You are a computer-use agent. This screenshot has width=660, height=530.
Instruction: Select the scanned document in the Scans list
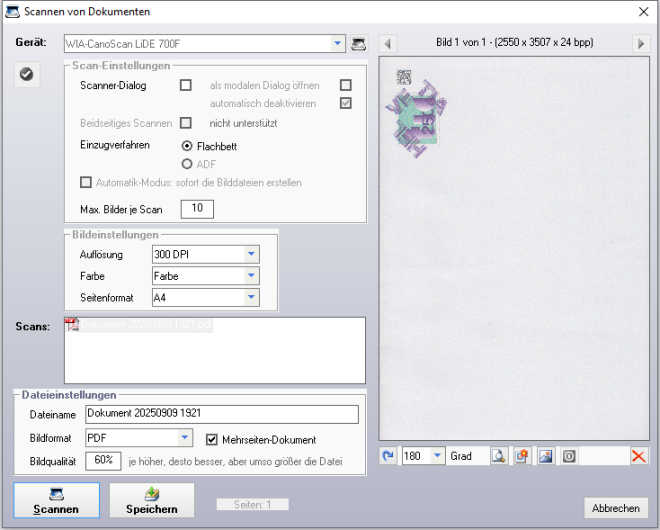click(140, 325)
